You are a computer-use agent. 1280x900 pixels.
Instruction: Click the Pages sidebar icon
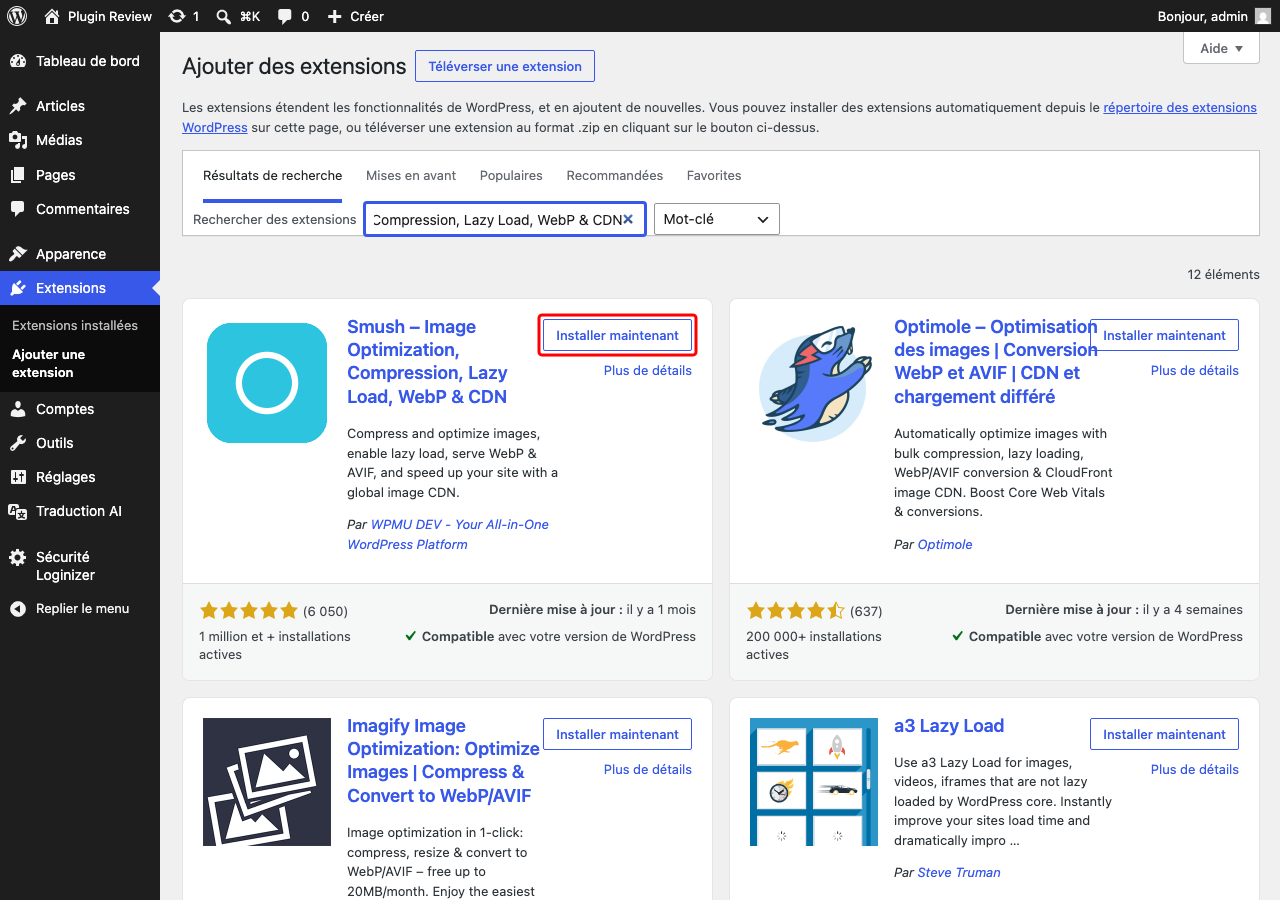coord(18,175)
